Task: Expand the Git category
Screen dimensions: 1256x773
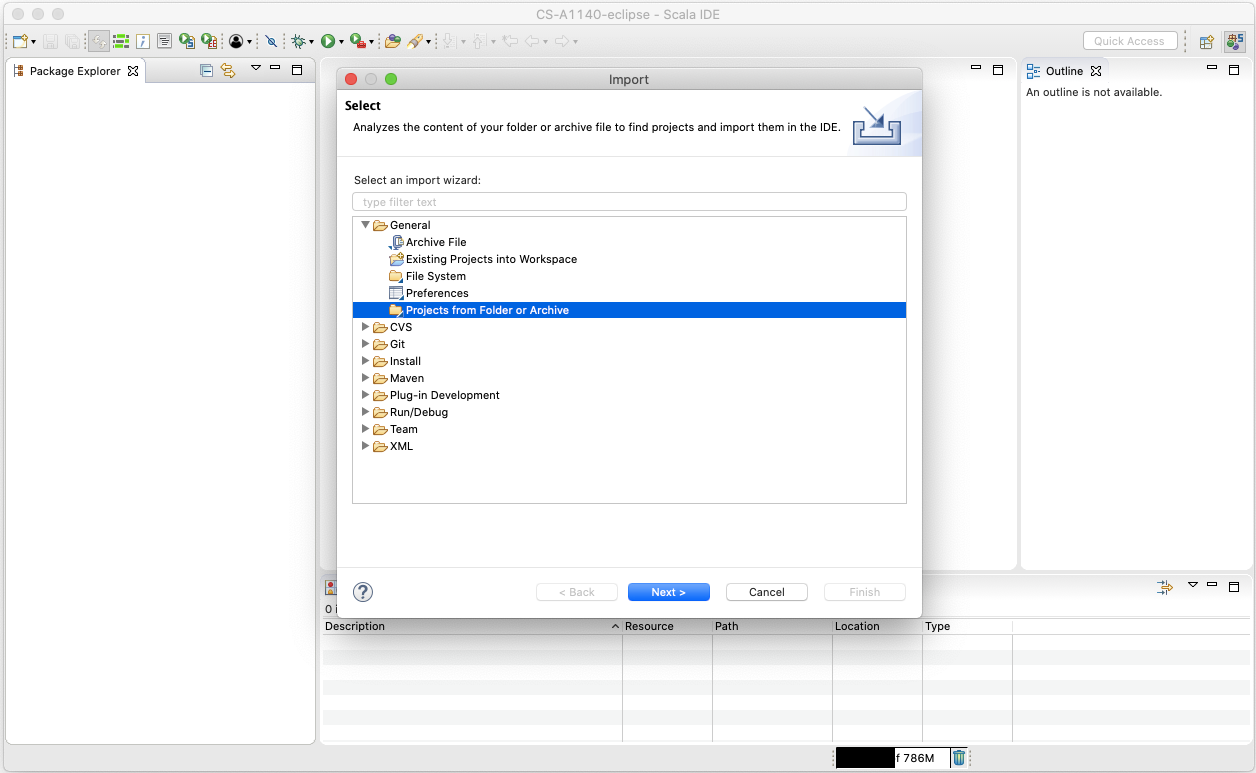Action: click(x=365, y=344)
